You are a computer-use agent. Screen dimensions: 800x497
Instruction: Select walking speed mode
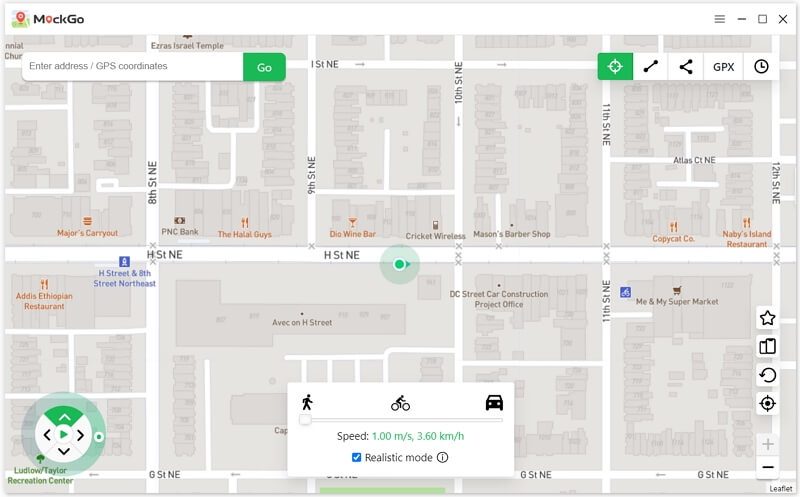tap(306, 402)
